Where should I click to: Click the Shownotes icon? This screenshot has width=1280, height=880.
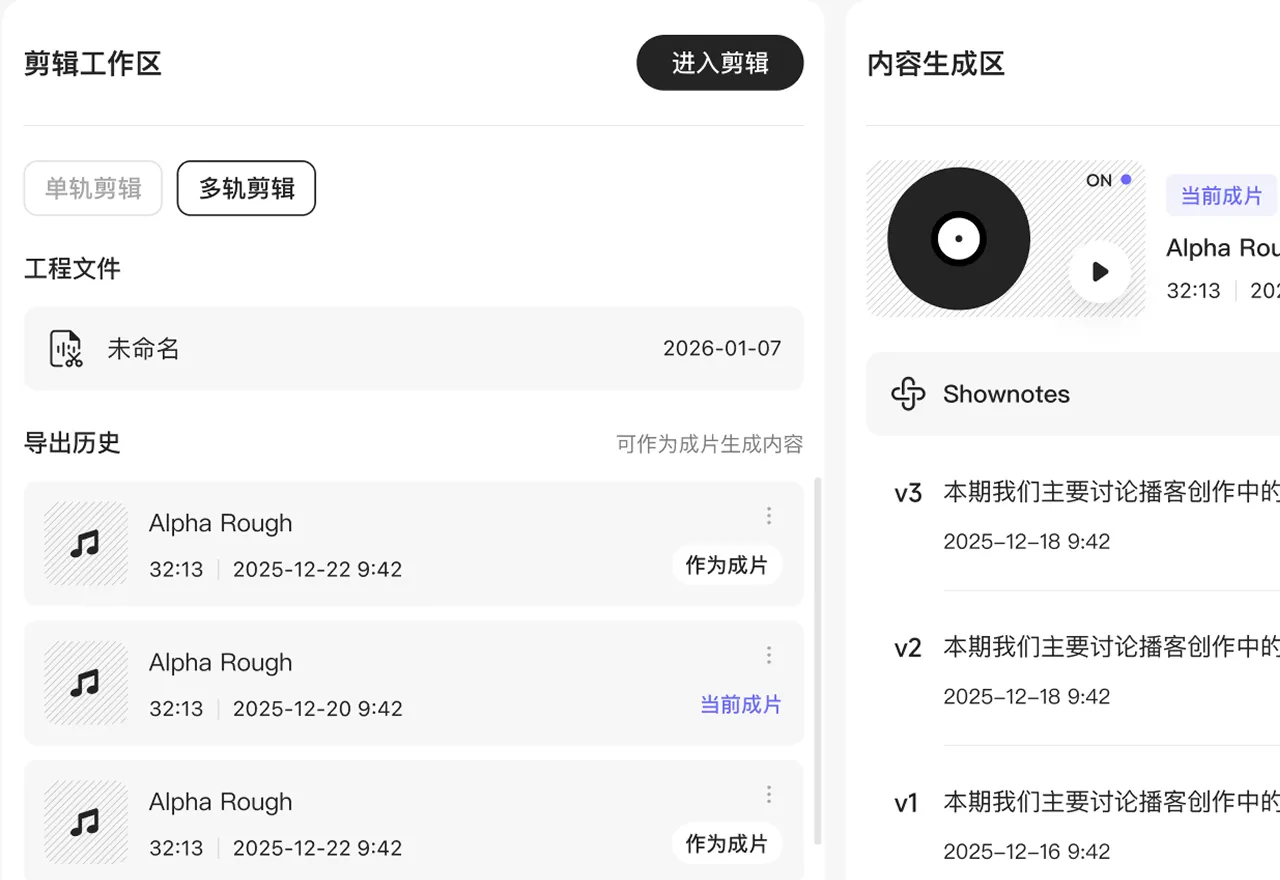pos(908,394)
